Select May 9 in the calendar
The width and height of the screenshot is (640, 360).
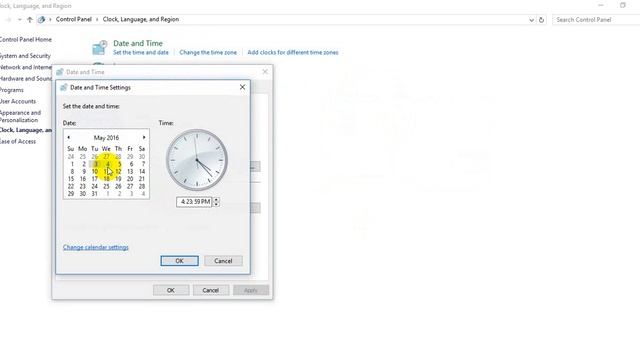84,171
